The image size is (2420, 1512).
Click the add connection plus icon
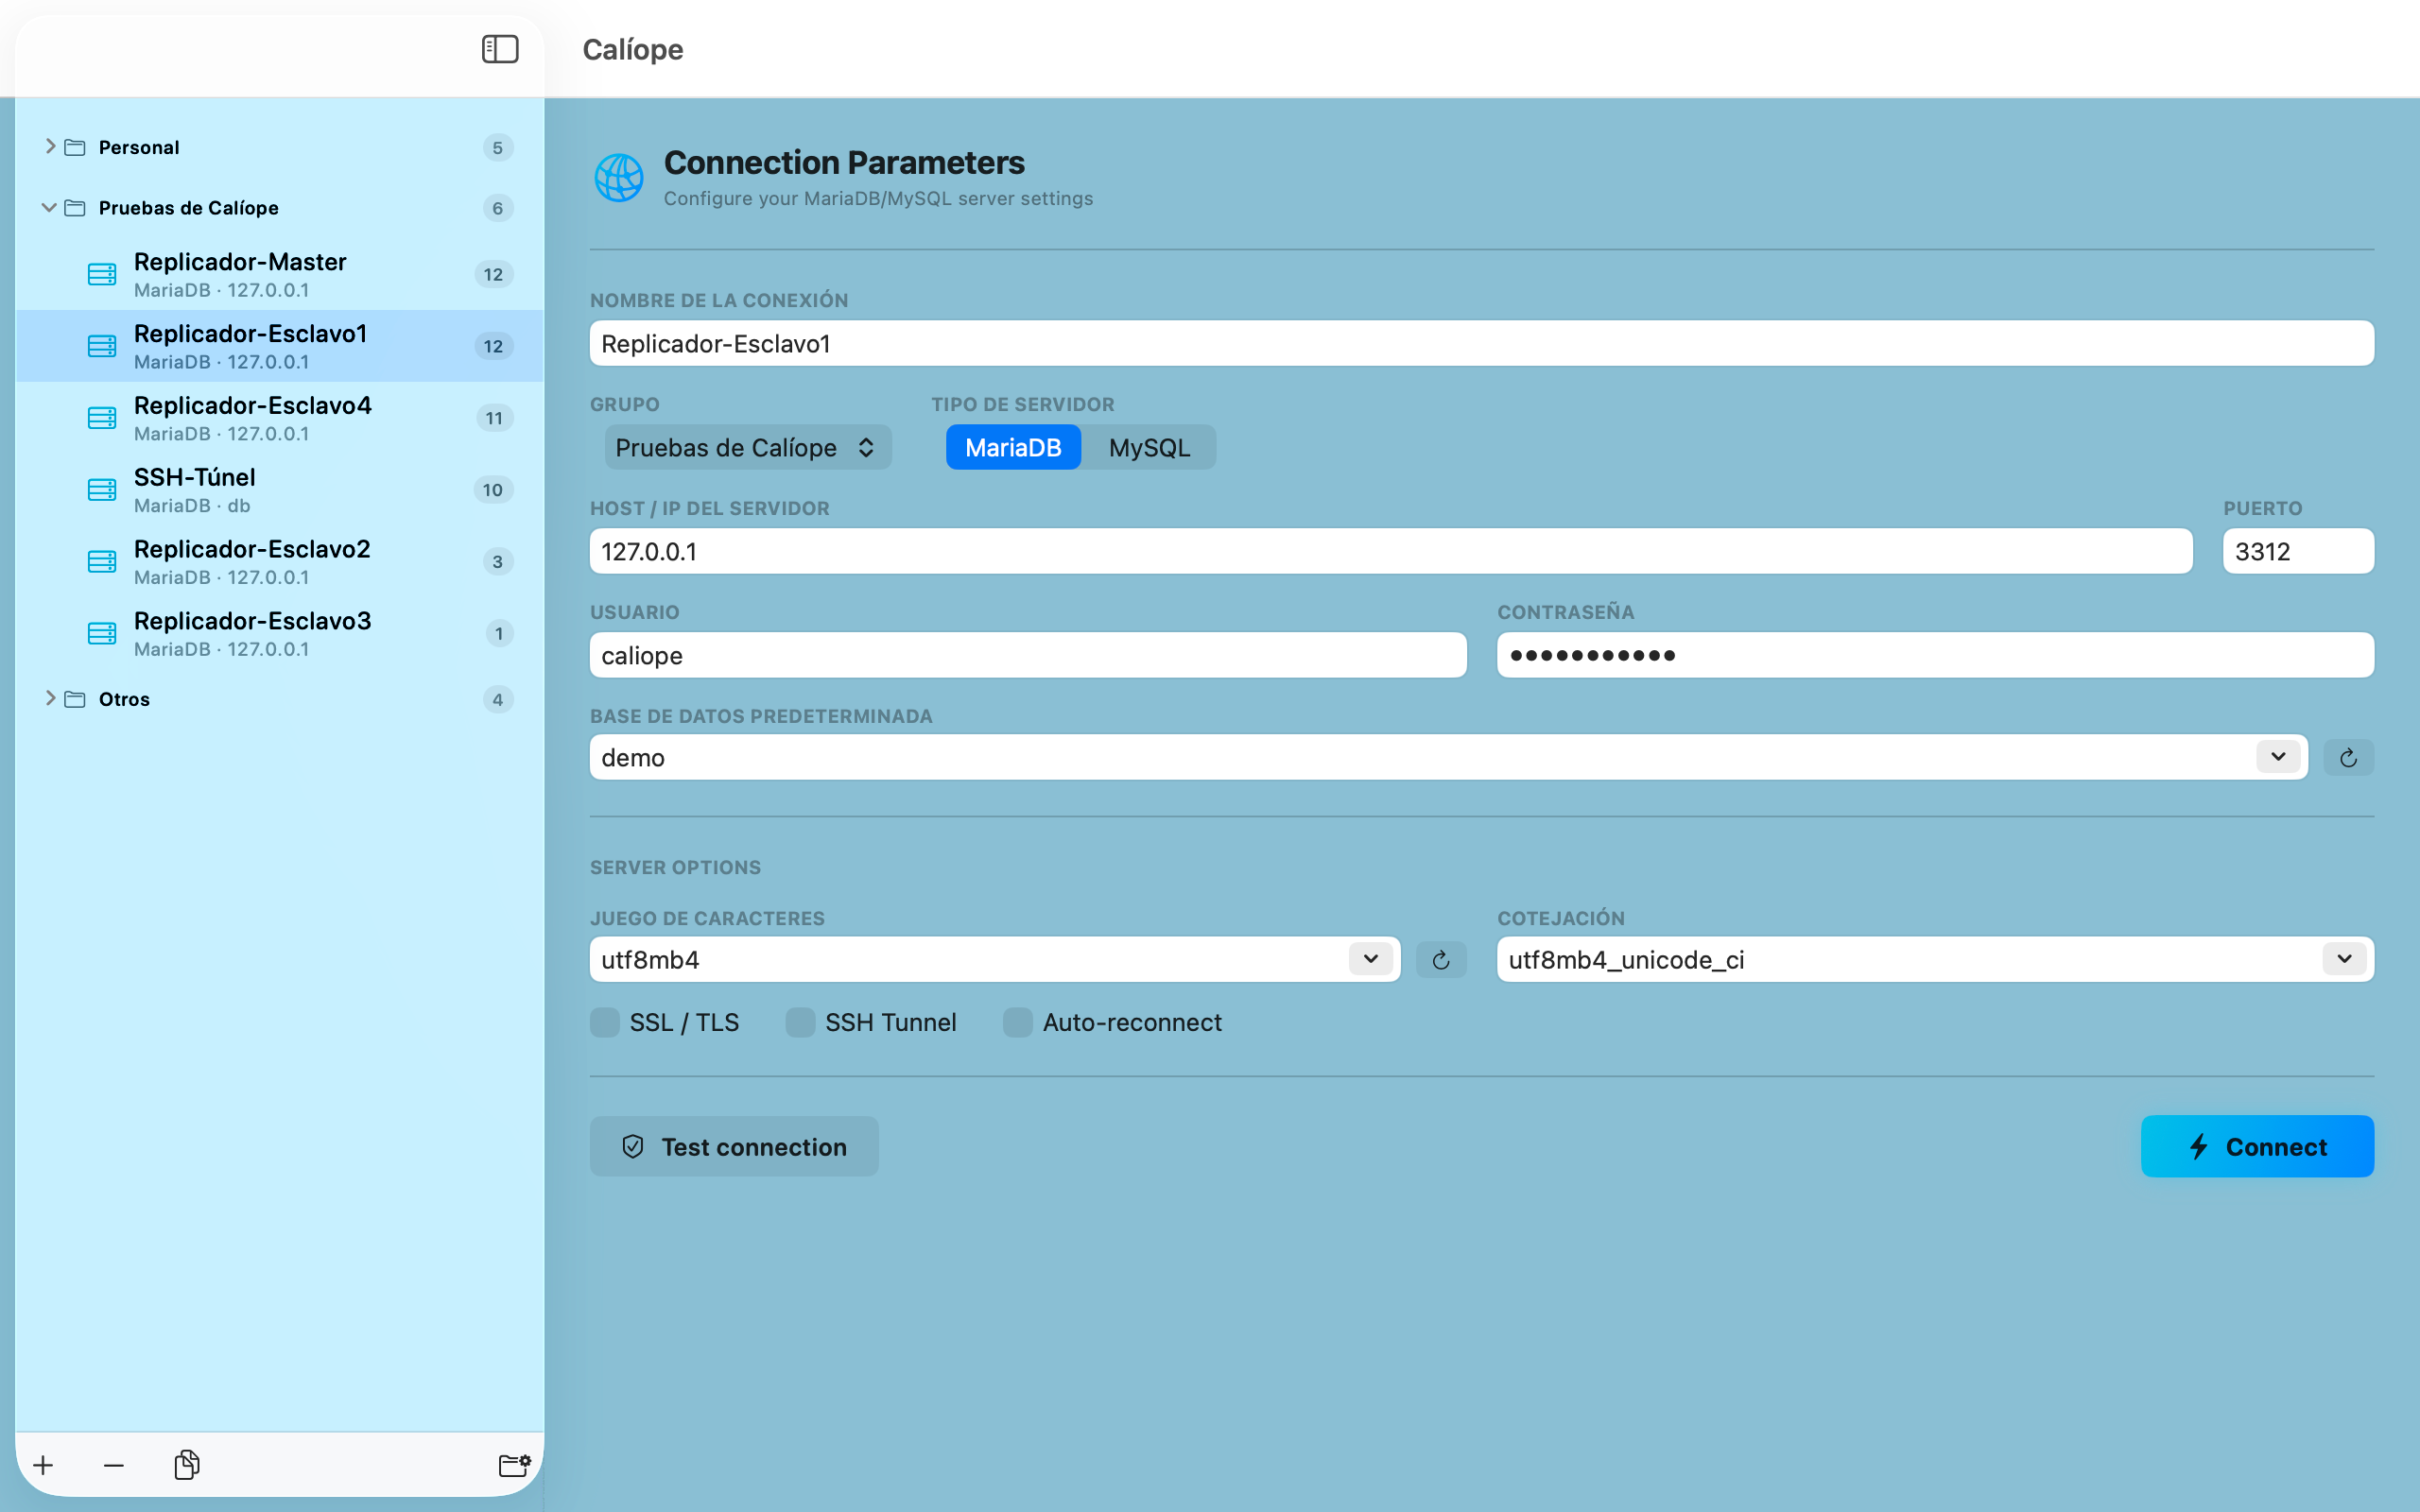(x=43, y=1465)
